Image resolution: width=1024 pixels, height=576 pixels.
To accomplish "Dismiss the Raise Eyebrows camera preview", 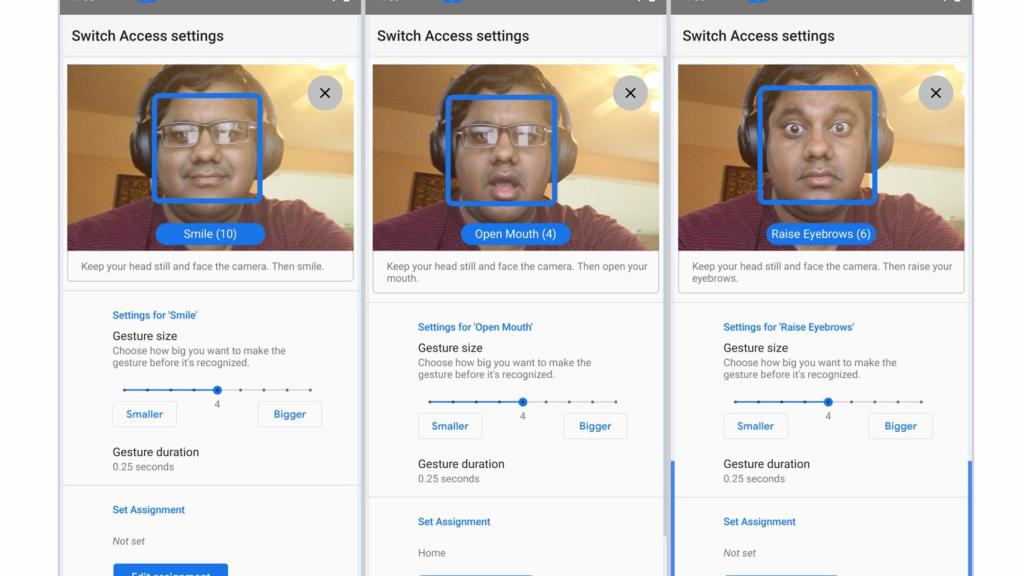I will pos(935,93).
